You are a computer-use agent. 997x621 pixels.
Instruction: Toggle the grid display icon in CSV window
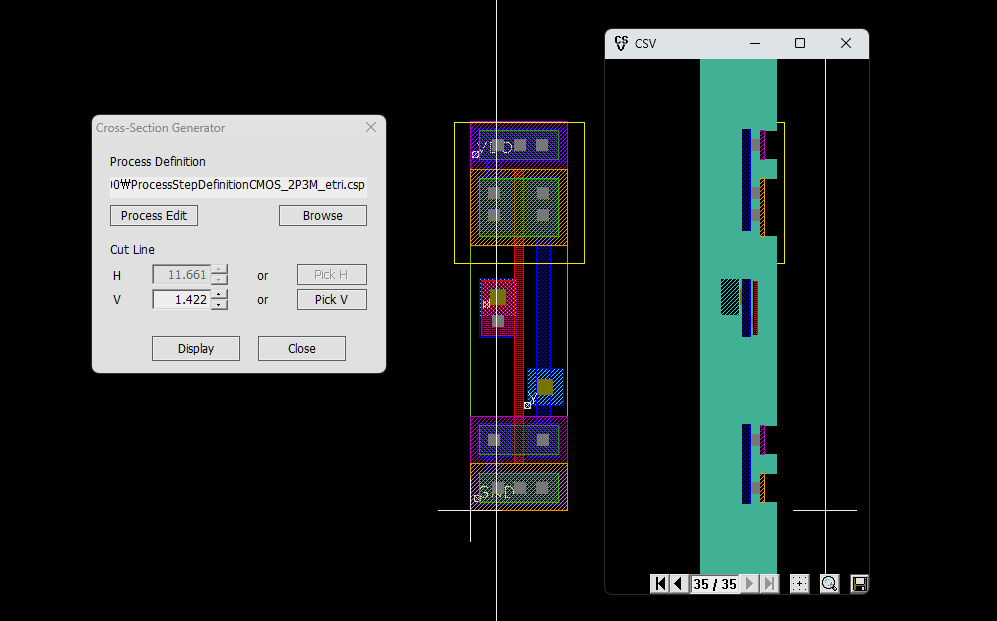click(799, 583)
